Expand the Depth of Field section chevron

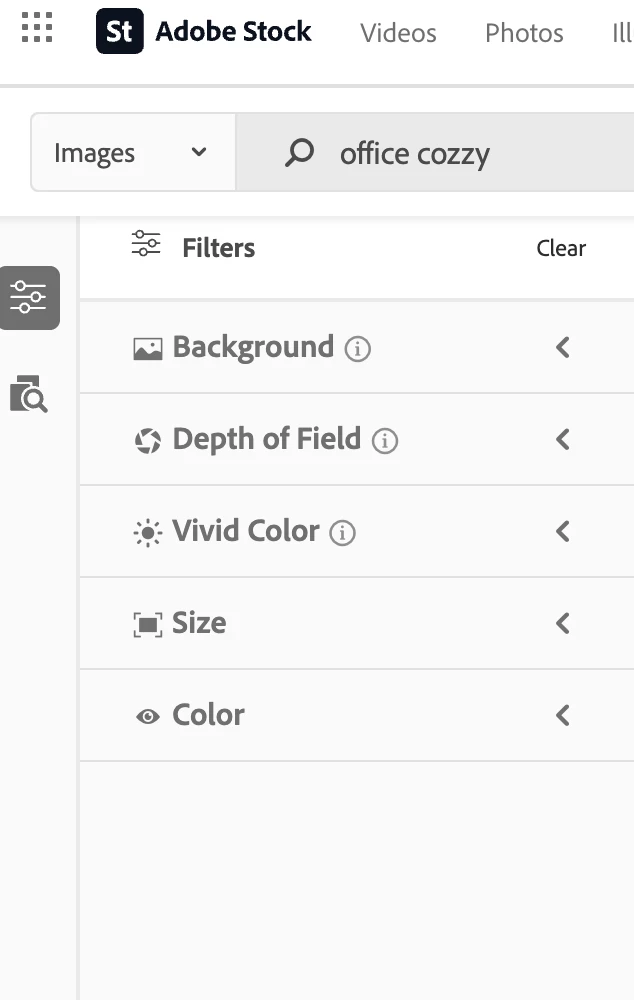tap(563, 440)
